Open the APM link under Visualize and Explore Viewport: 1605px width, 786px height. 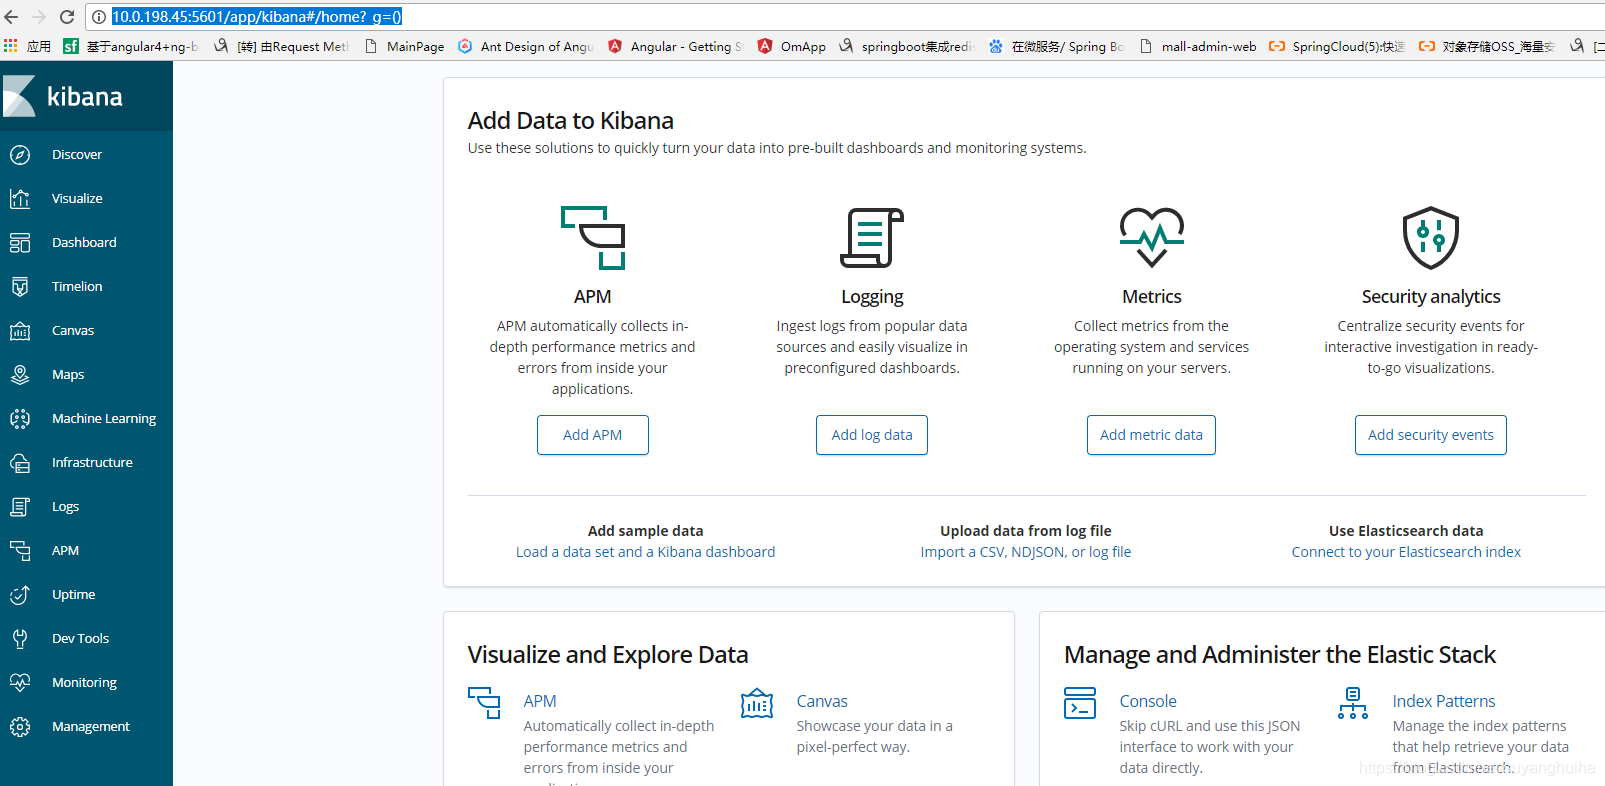pos(540,701)
